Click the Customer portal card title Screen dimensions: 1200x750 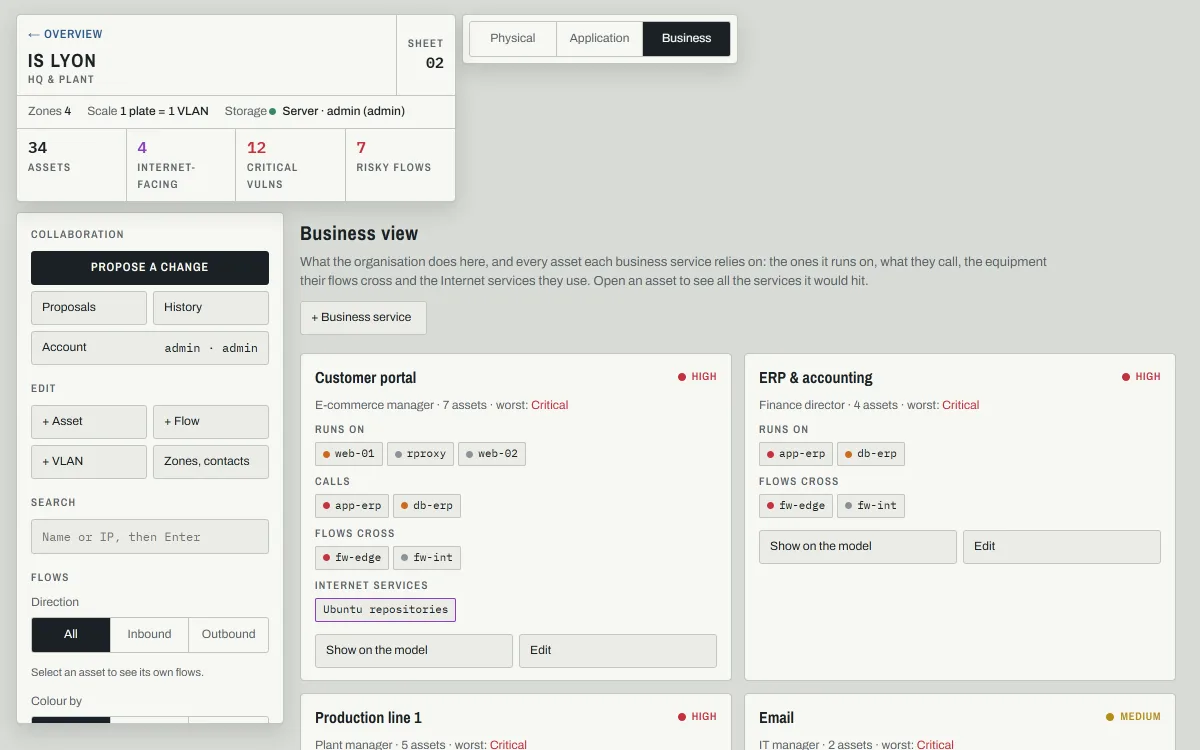tap(365, 378)
